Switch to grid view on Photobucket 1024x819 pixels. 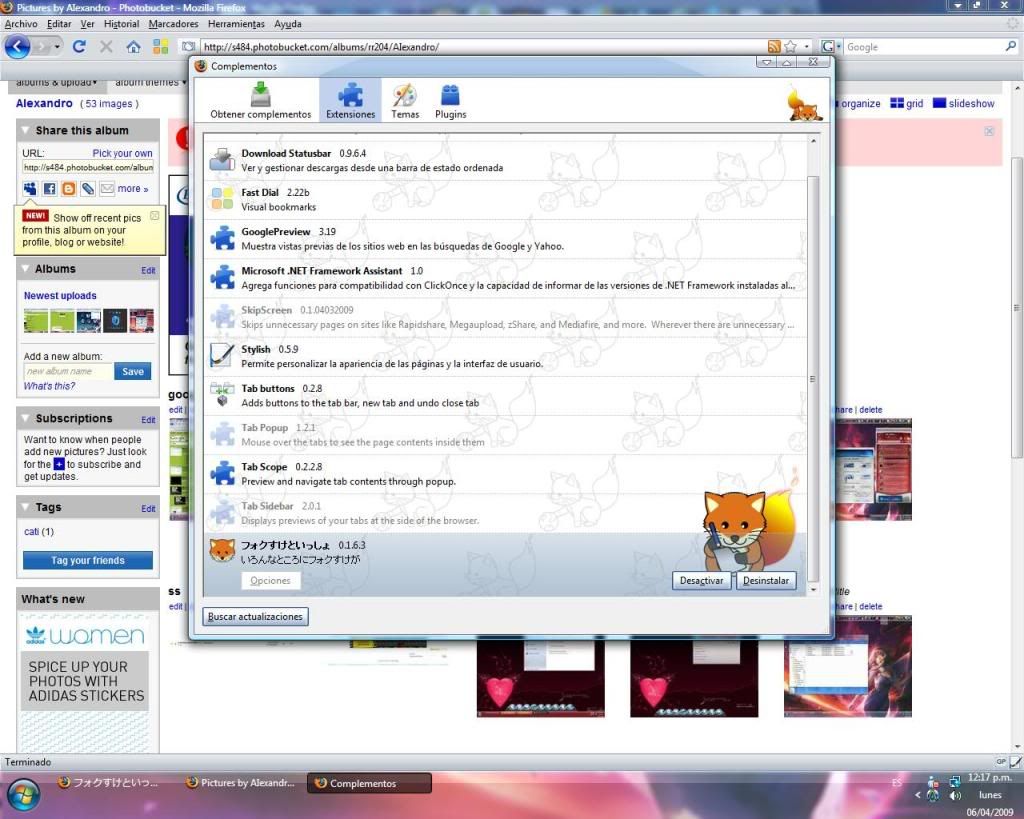[906, 103]
